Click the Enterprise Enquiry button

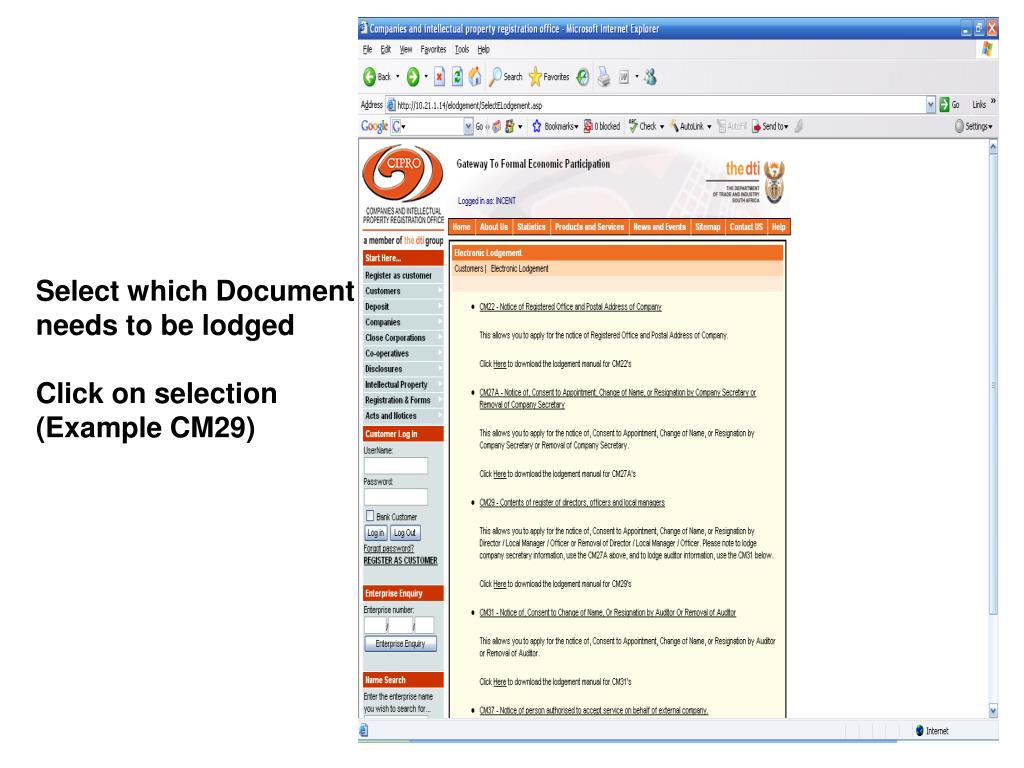[400, 644]
